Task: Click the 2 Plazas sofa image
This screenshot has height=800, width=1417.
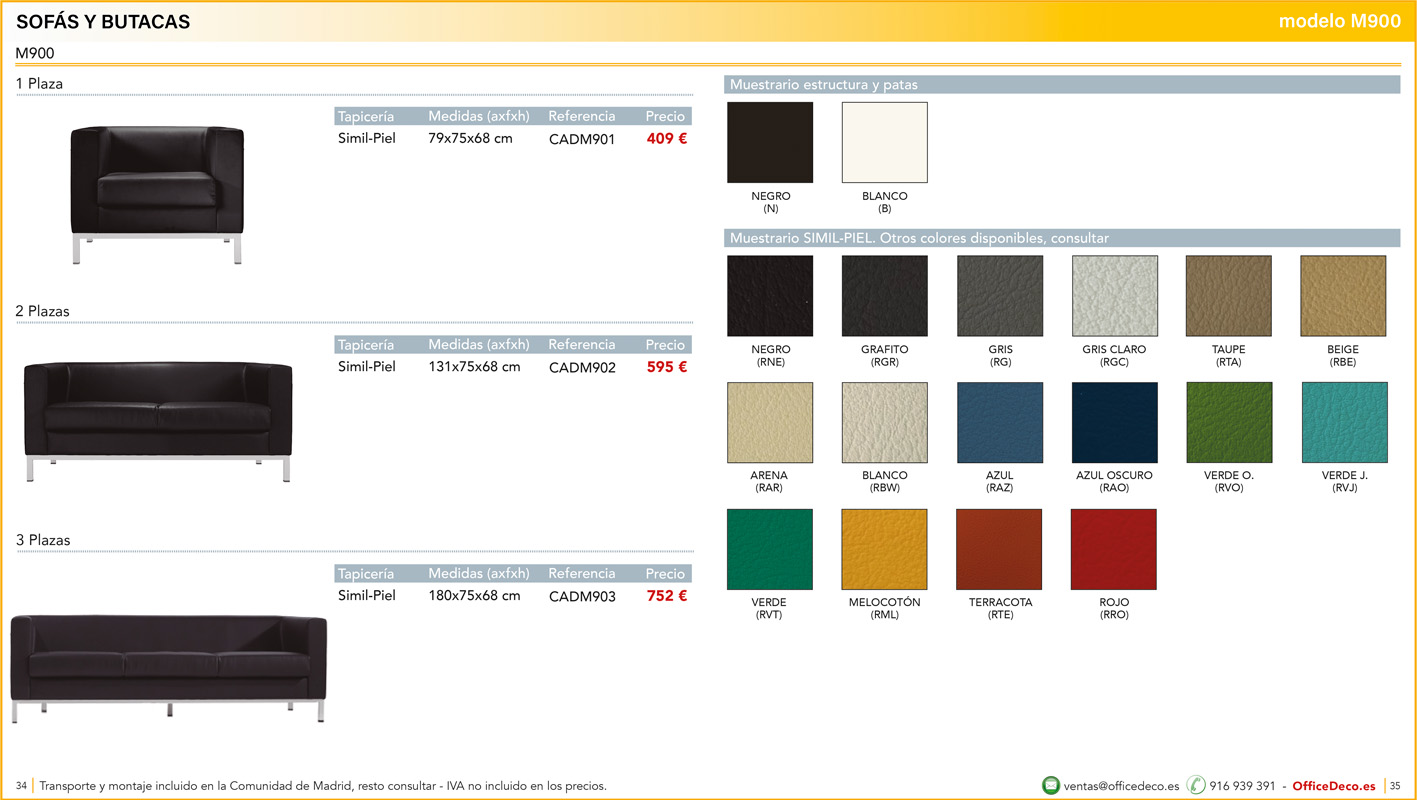Action: click(158, 421)
